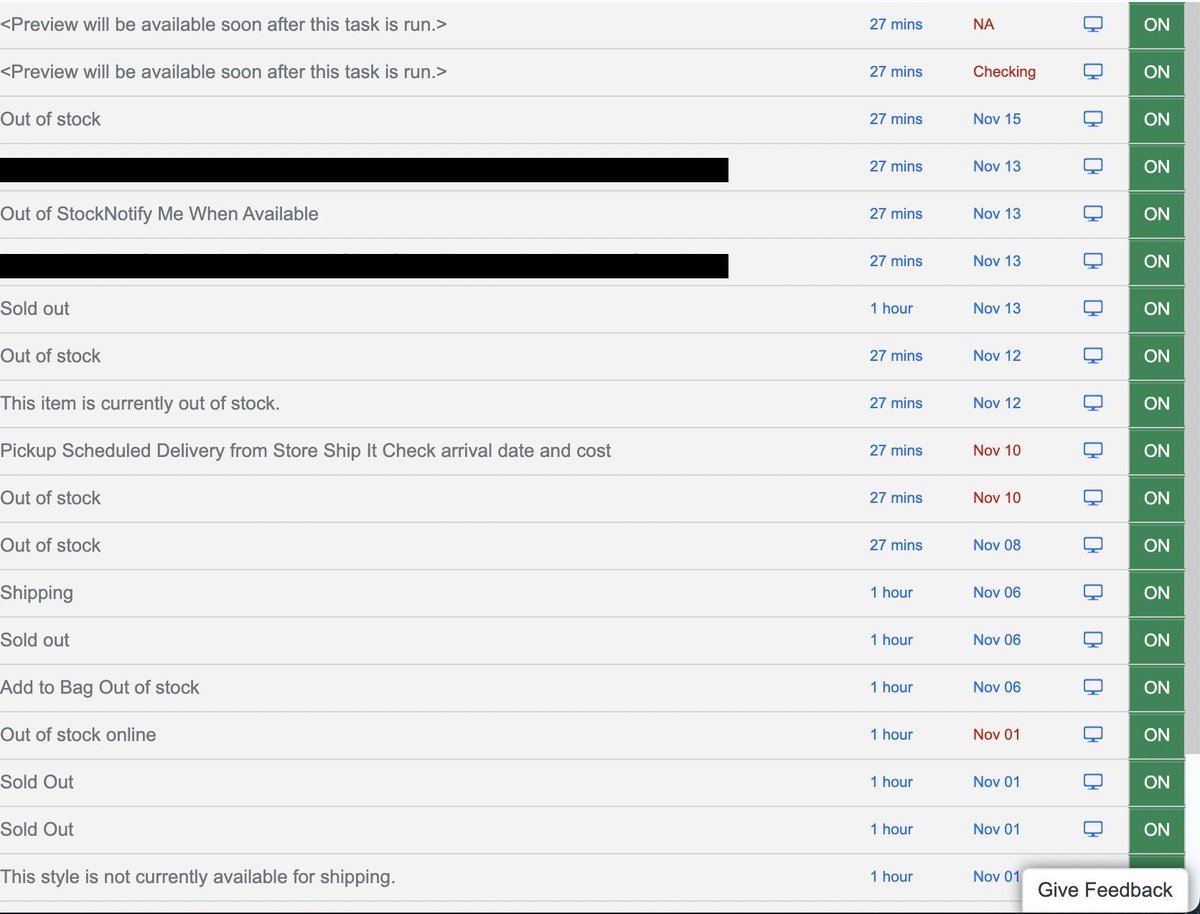1200x914 pixels.
Task: Toggle ON switch for the Pickup Scheduled Delivery row
Action: click(1157, 450)
